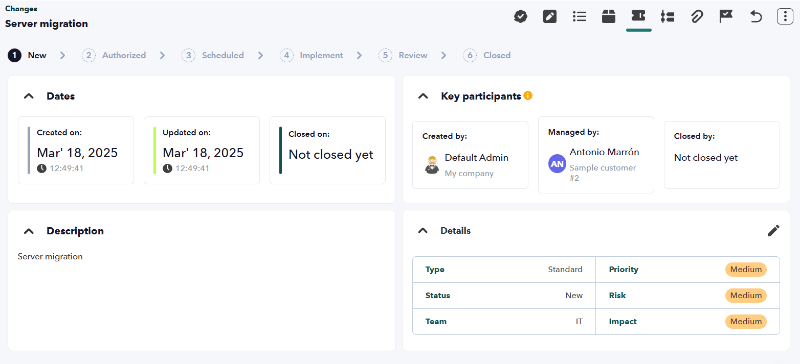Viewport: 800px width, 364px height.
Task: Click the Impact Medium badge
Action: click(x=746, y=321)
